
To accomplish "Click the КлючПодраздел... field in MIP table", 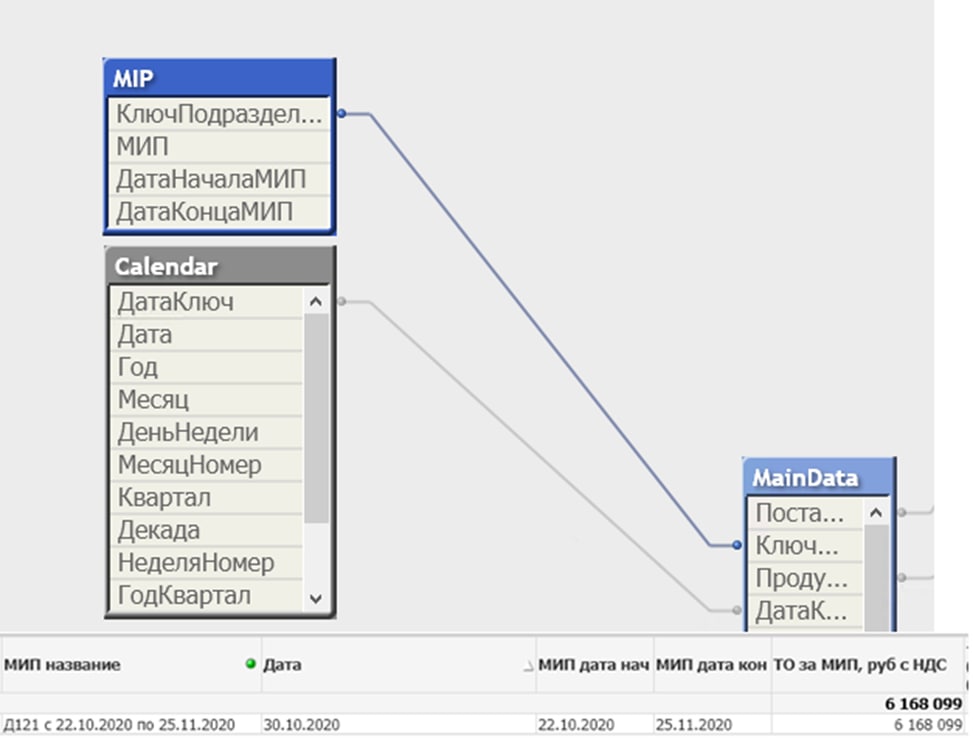I will point(219,114).
